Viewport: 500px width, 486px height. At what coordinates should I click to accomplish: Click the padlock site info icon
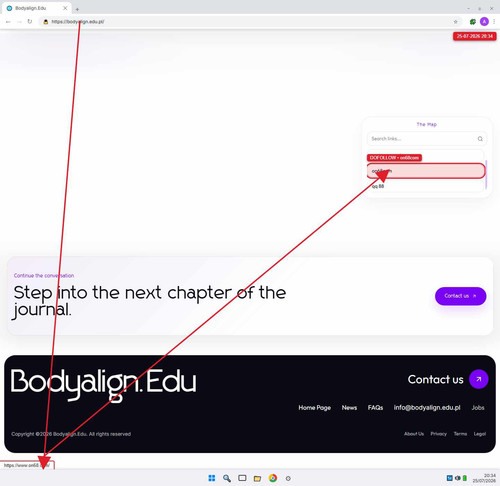click(46, 22)
